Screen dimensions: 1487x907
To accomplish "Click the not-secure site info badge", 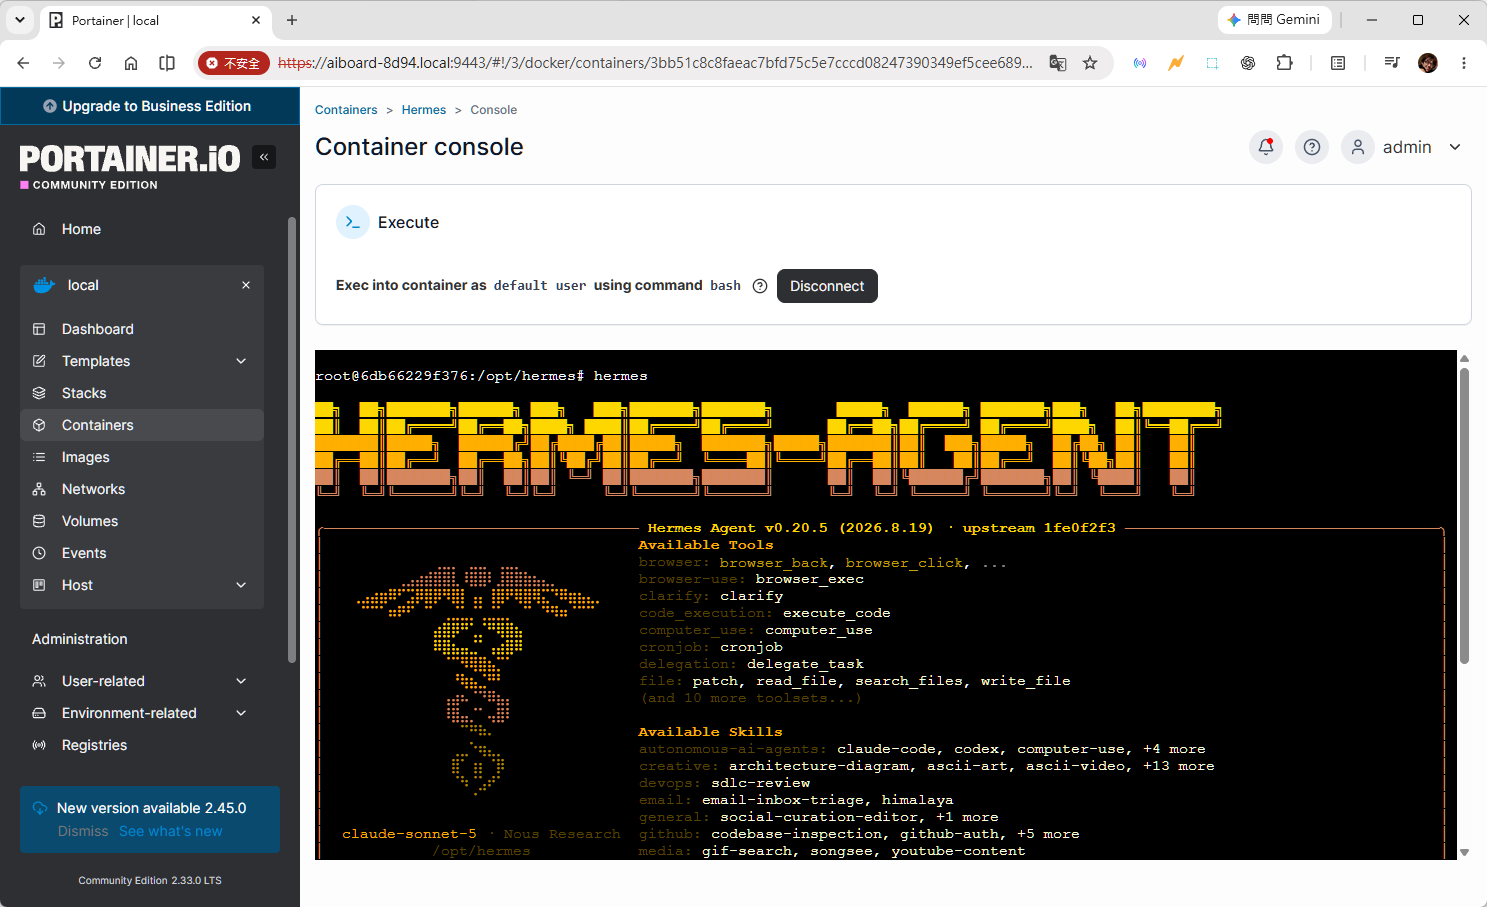I will 234,63.
